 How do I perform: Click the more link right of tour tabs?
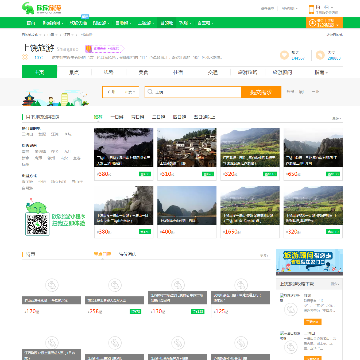coord(337,118)
